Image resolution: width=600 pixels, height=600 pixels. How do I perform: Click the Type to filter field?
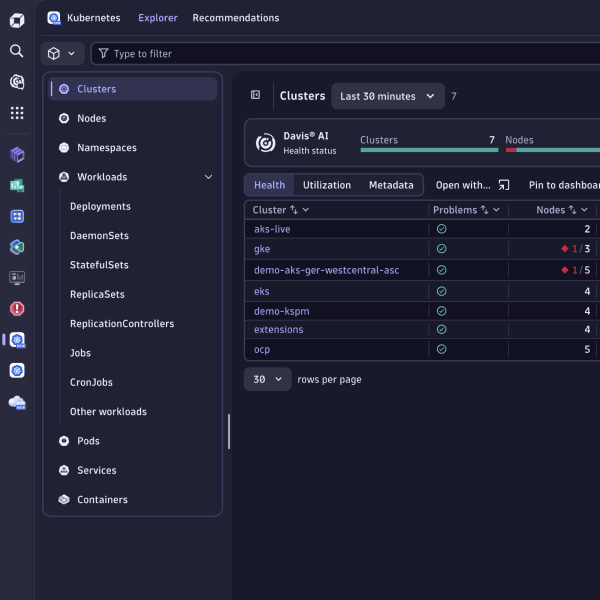pos(346,54)
